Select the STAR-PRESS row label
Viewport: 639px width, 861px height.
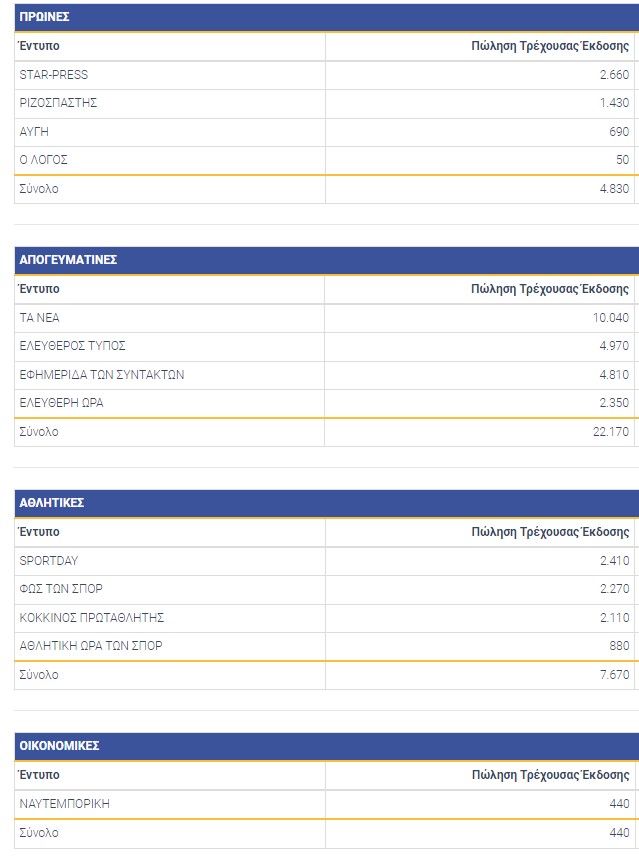(54, 75)
